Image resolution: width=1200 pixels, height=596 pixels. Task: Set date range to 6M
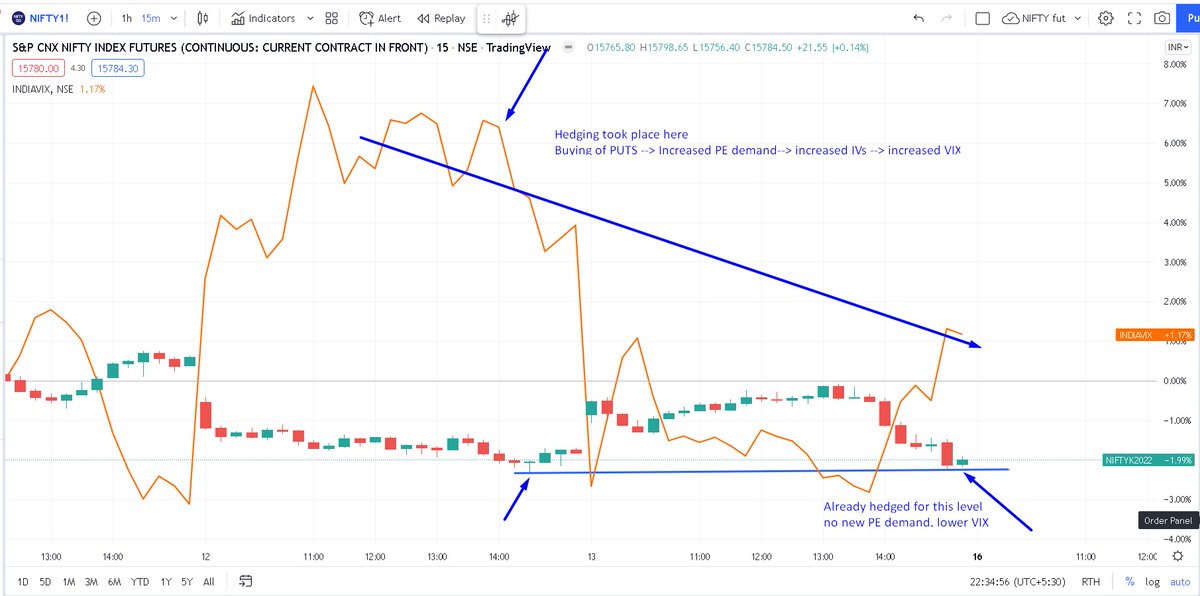115,581
